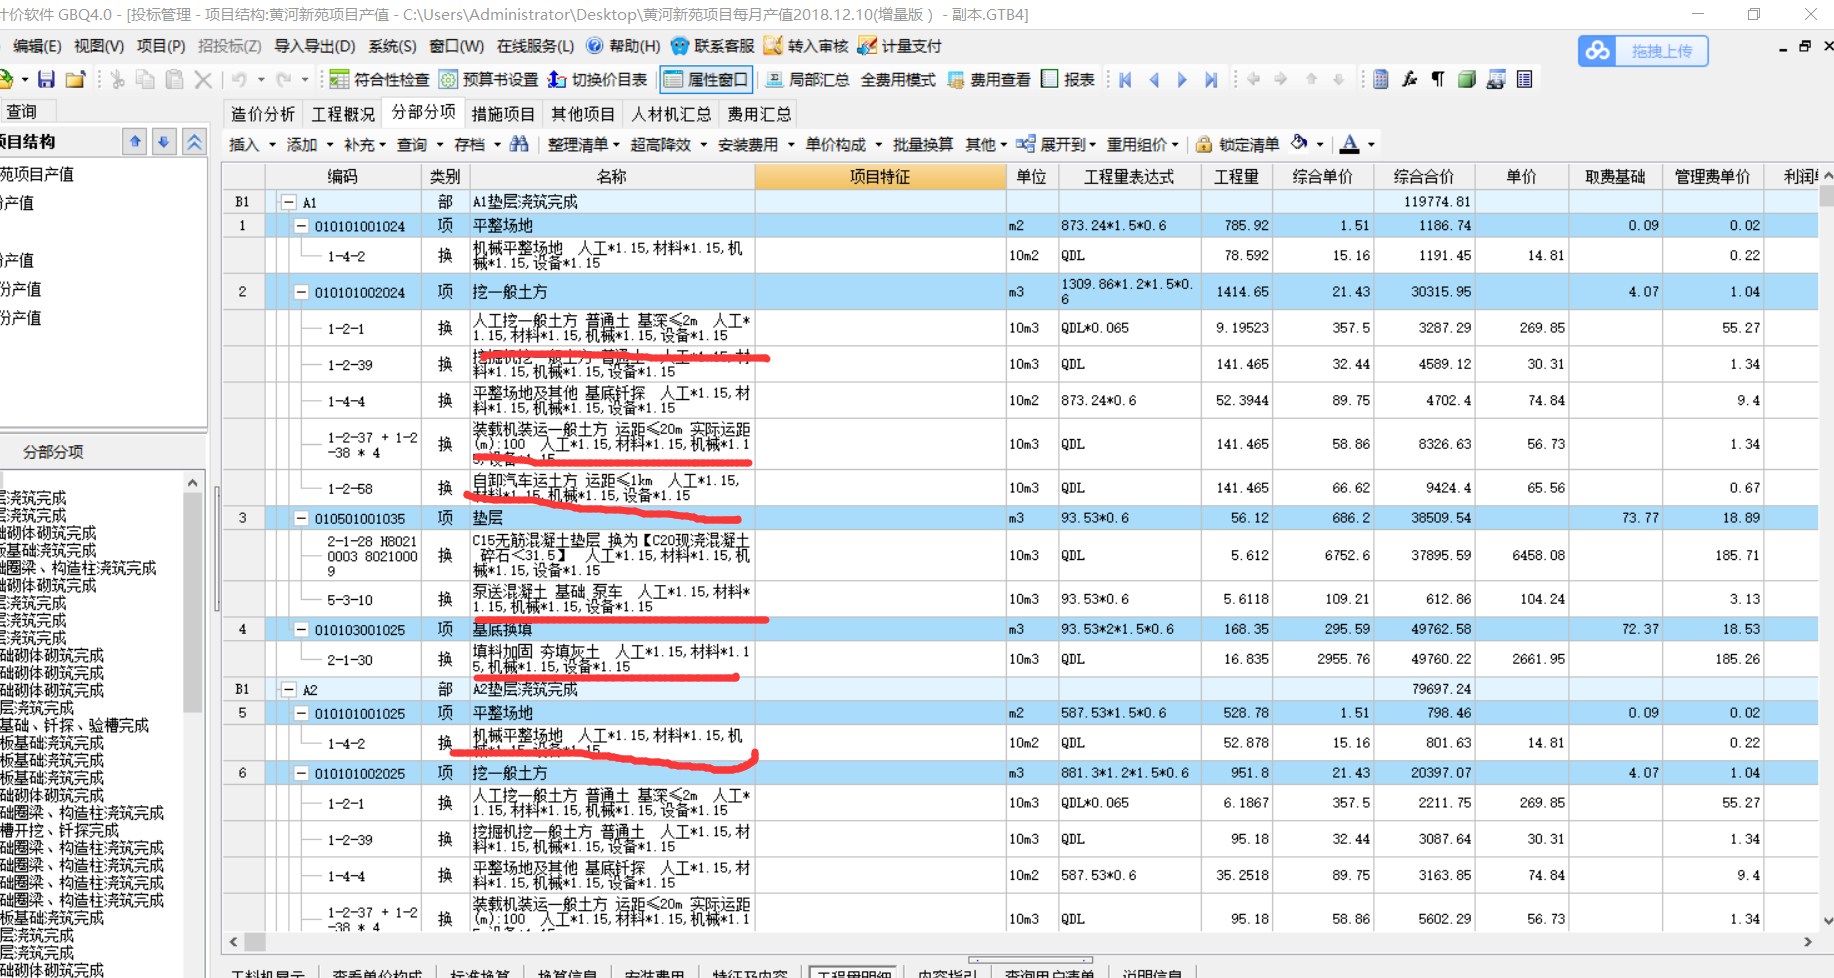Click 预算书设置 button

(489, 80)
